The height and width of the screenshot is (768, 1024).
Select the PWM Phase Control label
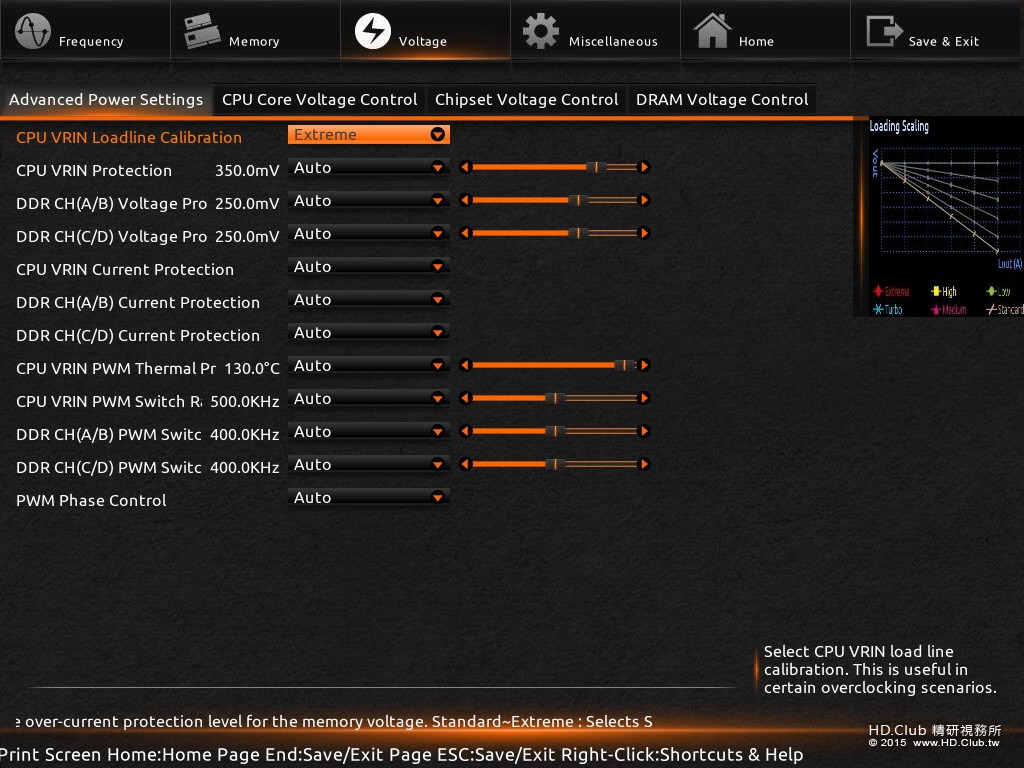[91, 500]
